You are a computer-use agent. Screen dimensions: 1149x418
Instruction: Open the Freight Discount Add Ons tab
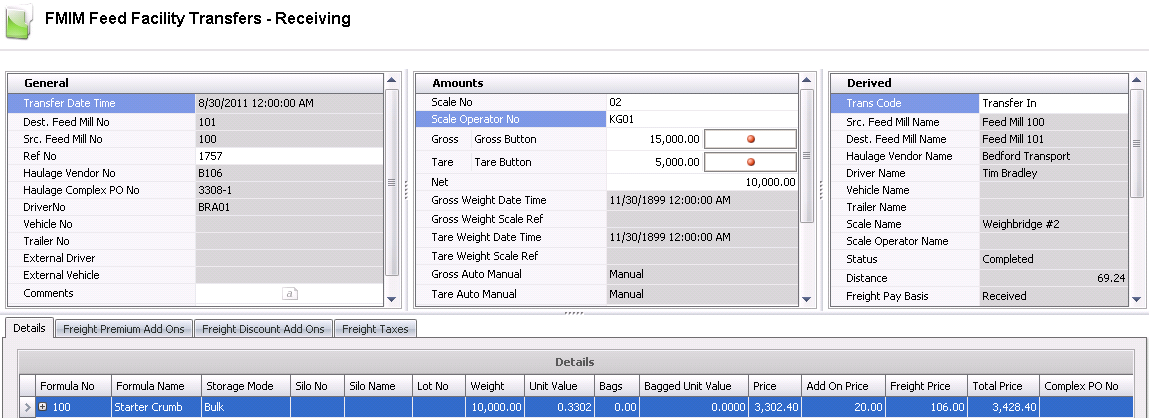(262, 328)
